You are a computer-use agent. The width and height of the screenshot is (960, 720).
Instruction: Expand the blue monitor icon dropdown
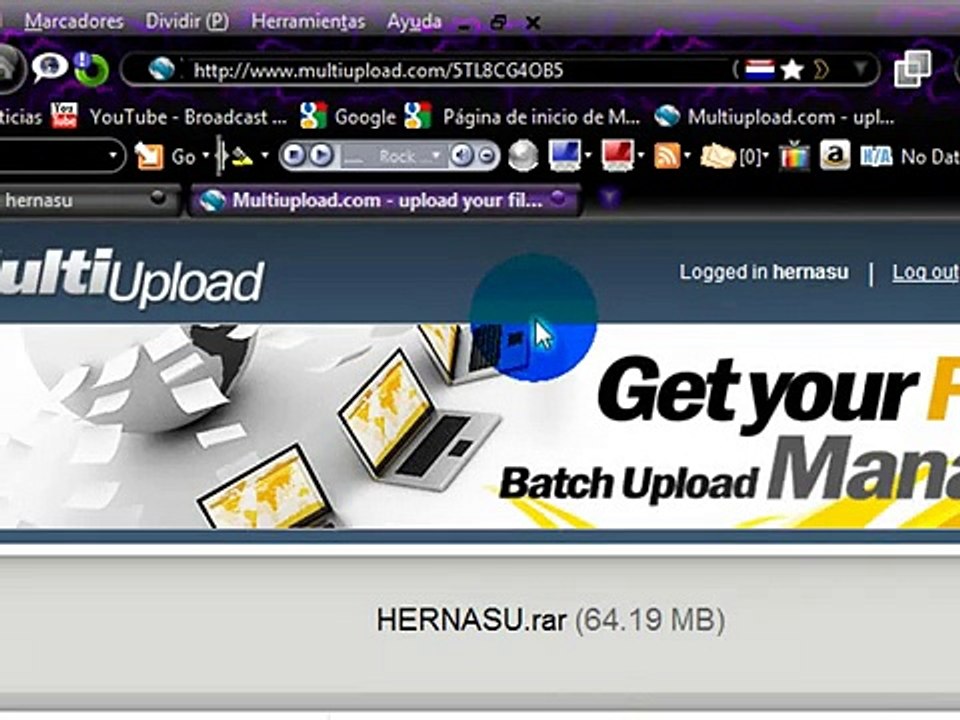tap(588, 155)
